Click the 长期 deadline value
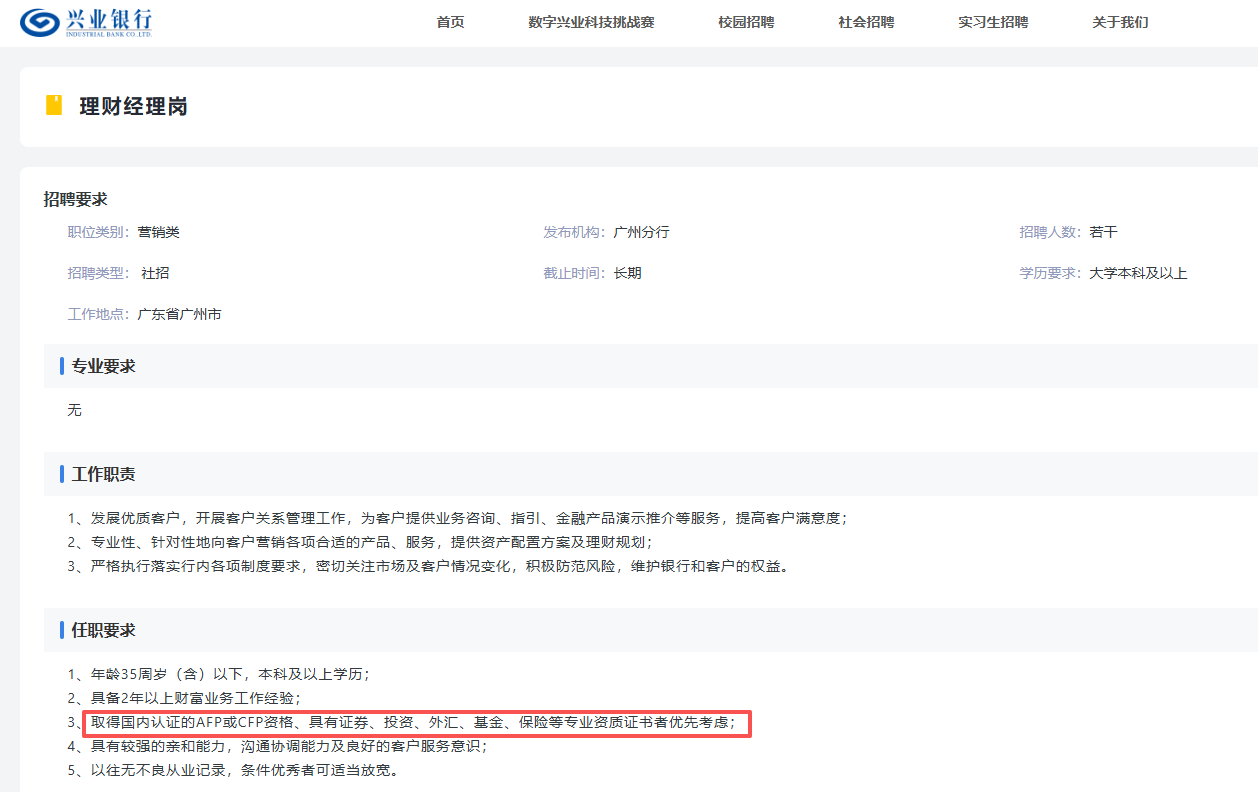This screenshot has height=792, width=1258. coord(627,273)
